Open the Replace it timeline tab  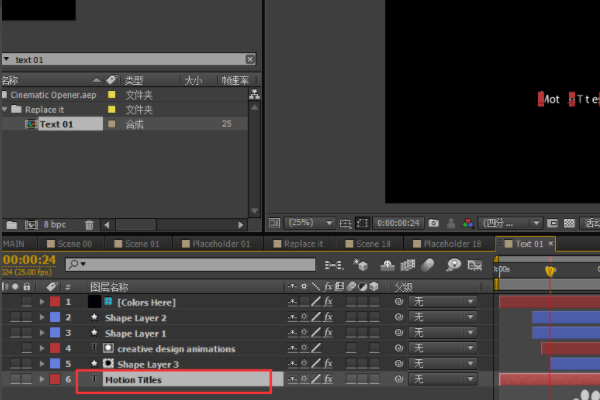298,244
